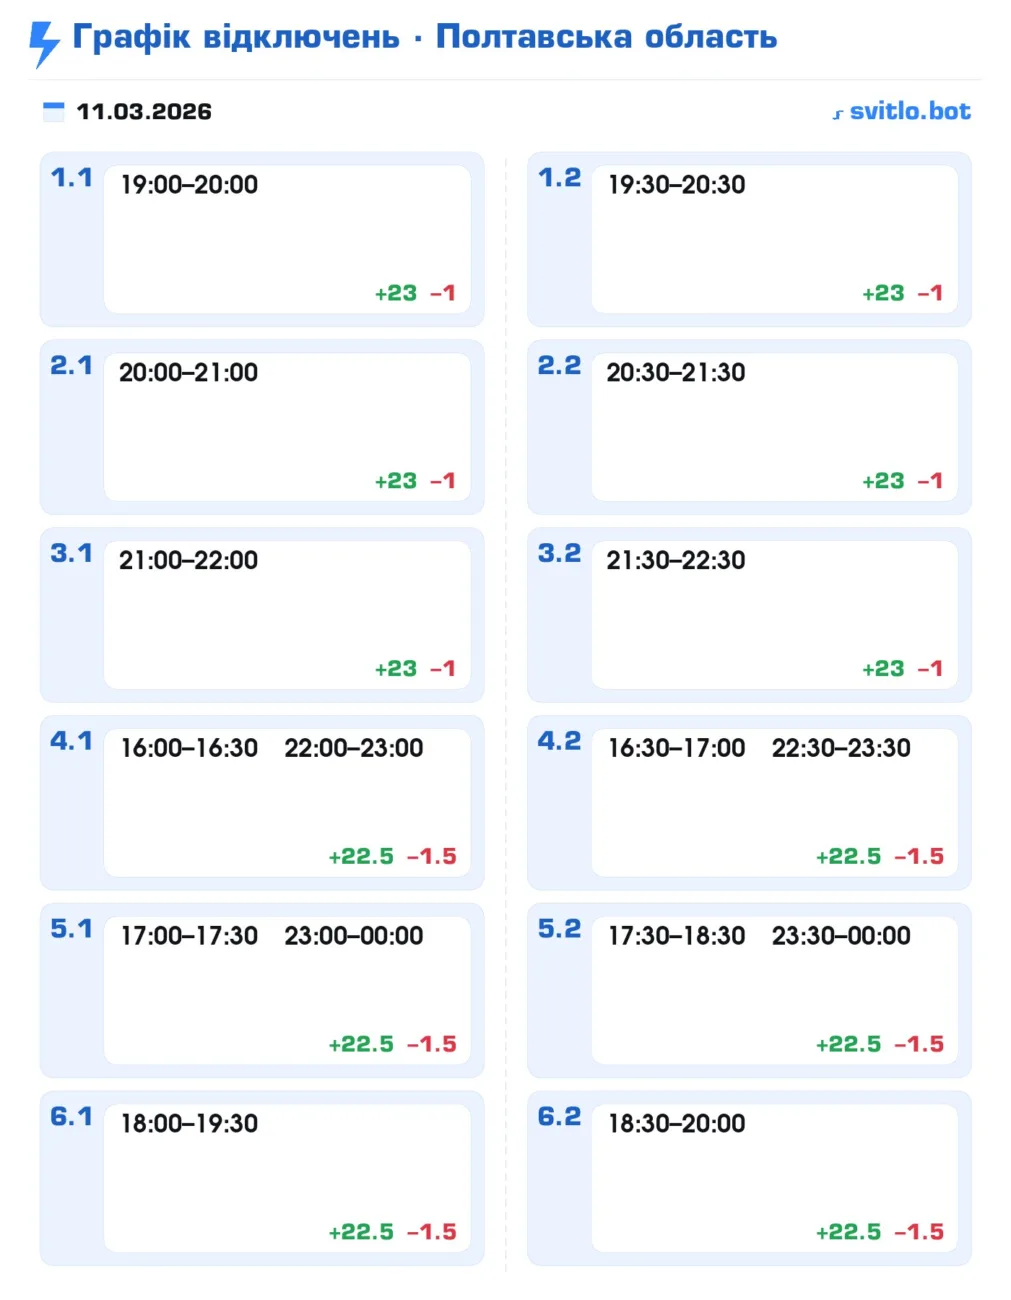The image size is (1011, 1300).
Task: Select queue 3.1 label
Action: 71,553
